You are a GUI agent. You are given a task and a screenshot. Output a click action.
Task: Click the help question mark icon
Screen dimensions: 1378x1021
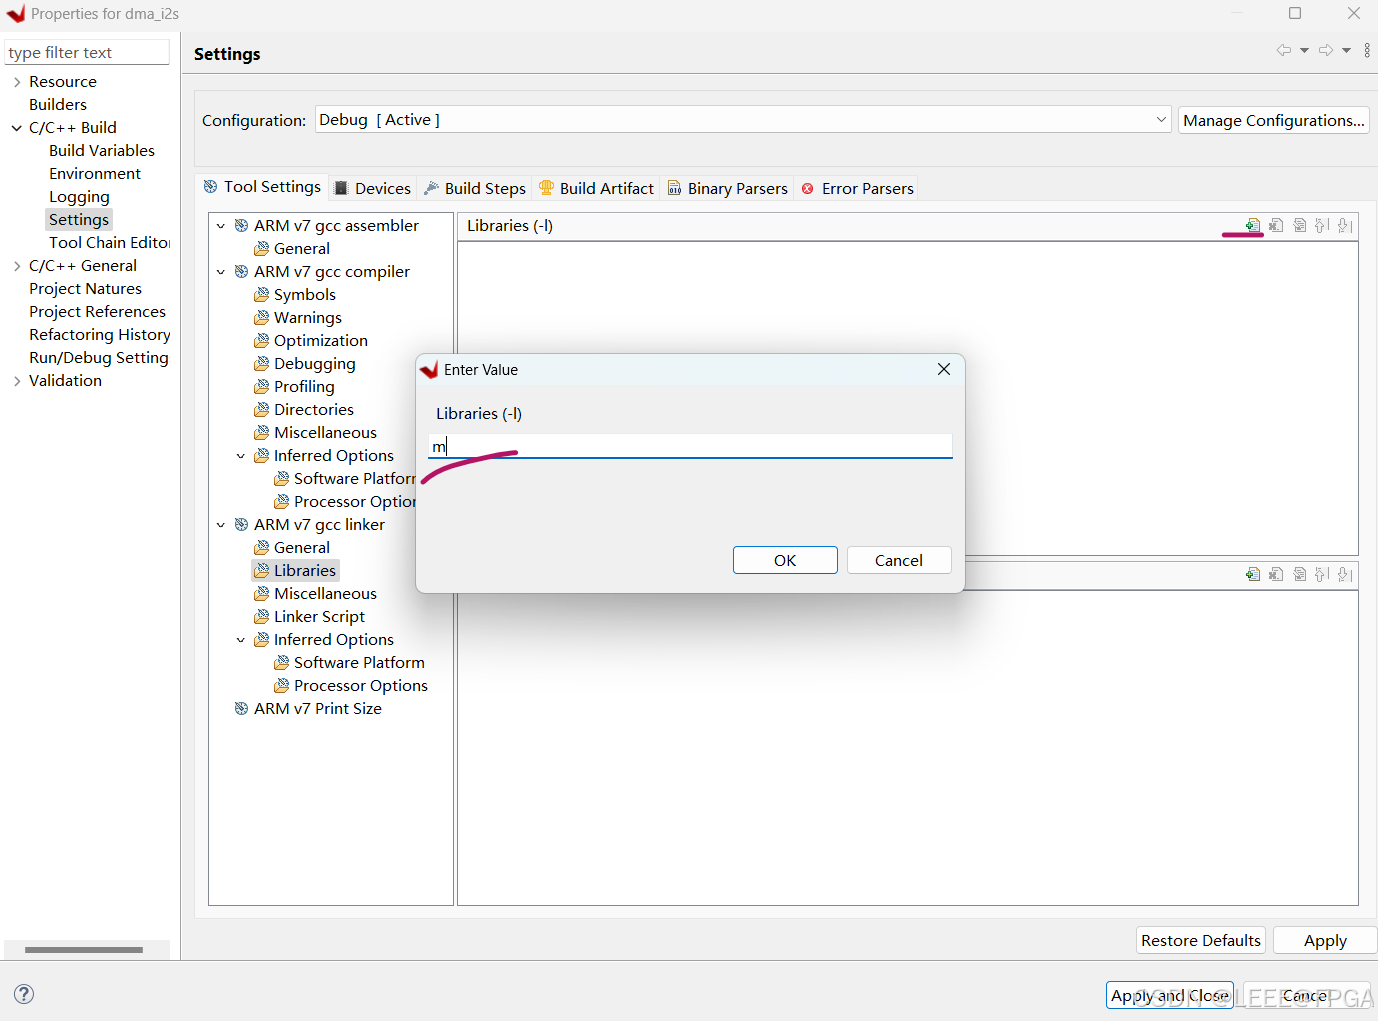(x=24, y=993)
